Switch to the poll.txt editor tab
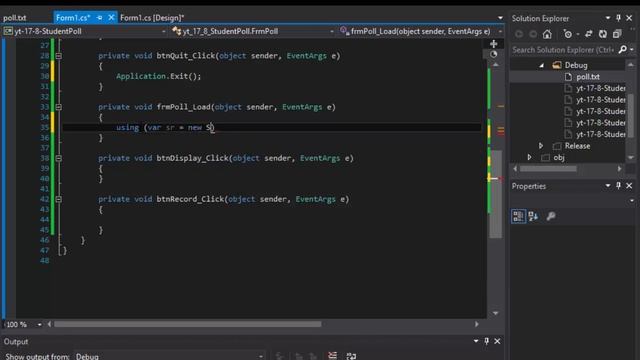Image resolution: width=640 pixels, height=360 pixels. tap(15, 18)
